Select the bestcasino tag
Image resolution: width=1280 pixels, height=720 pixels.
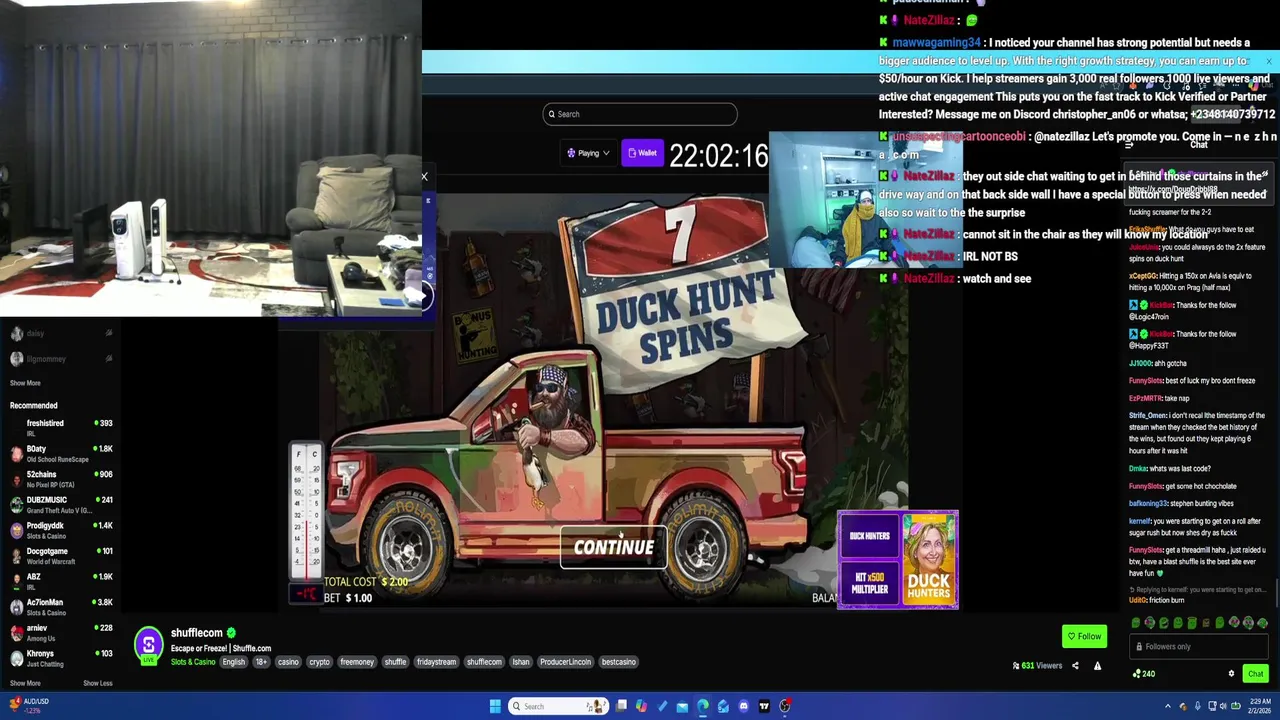click(618, 662)
